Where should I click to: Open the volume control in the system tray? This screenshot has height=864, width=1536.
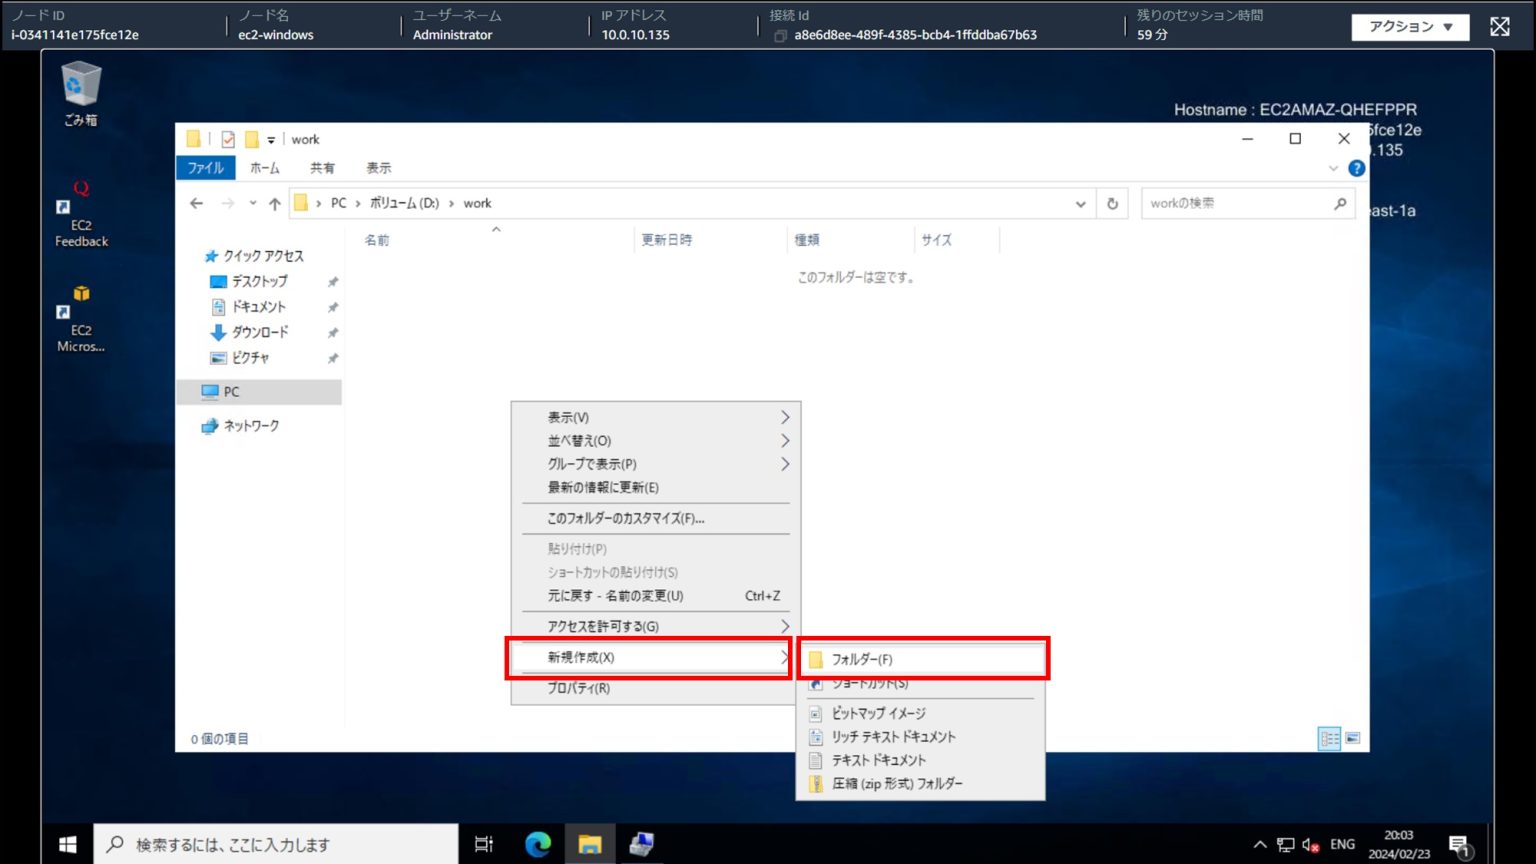[1309, 844]
